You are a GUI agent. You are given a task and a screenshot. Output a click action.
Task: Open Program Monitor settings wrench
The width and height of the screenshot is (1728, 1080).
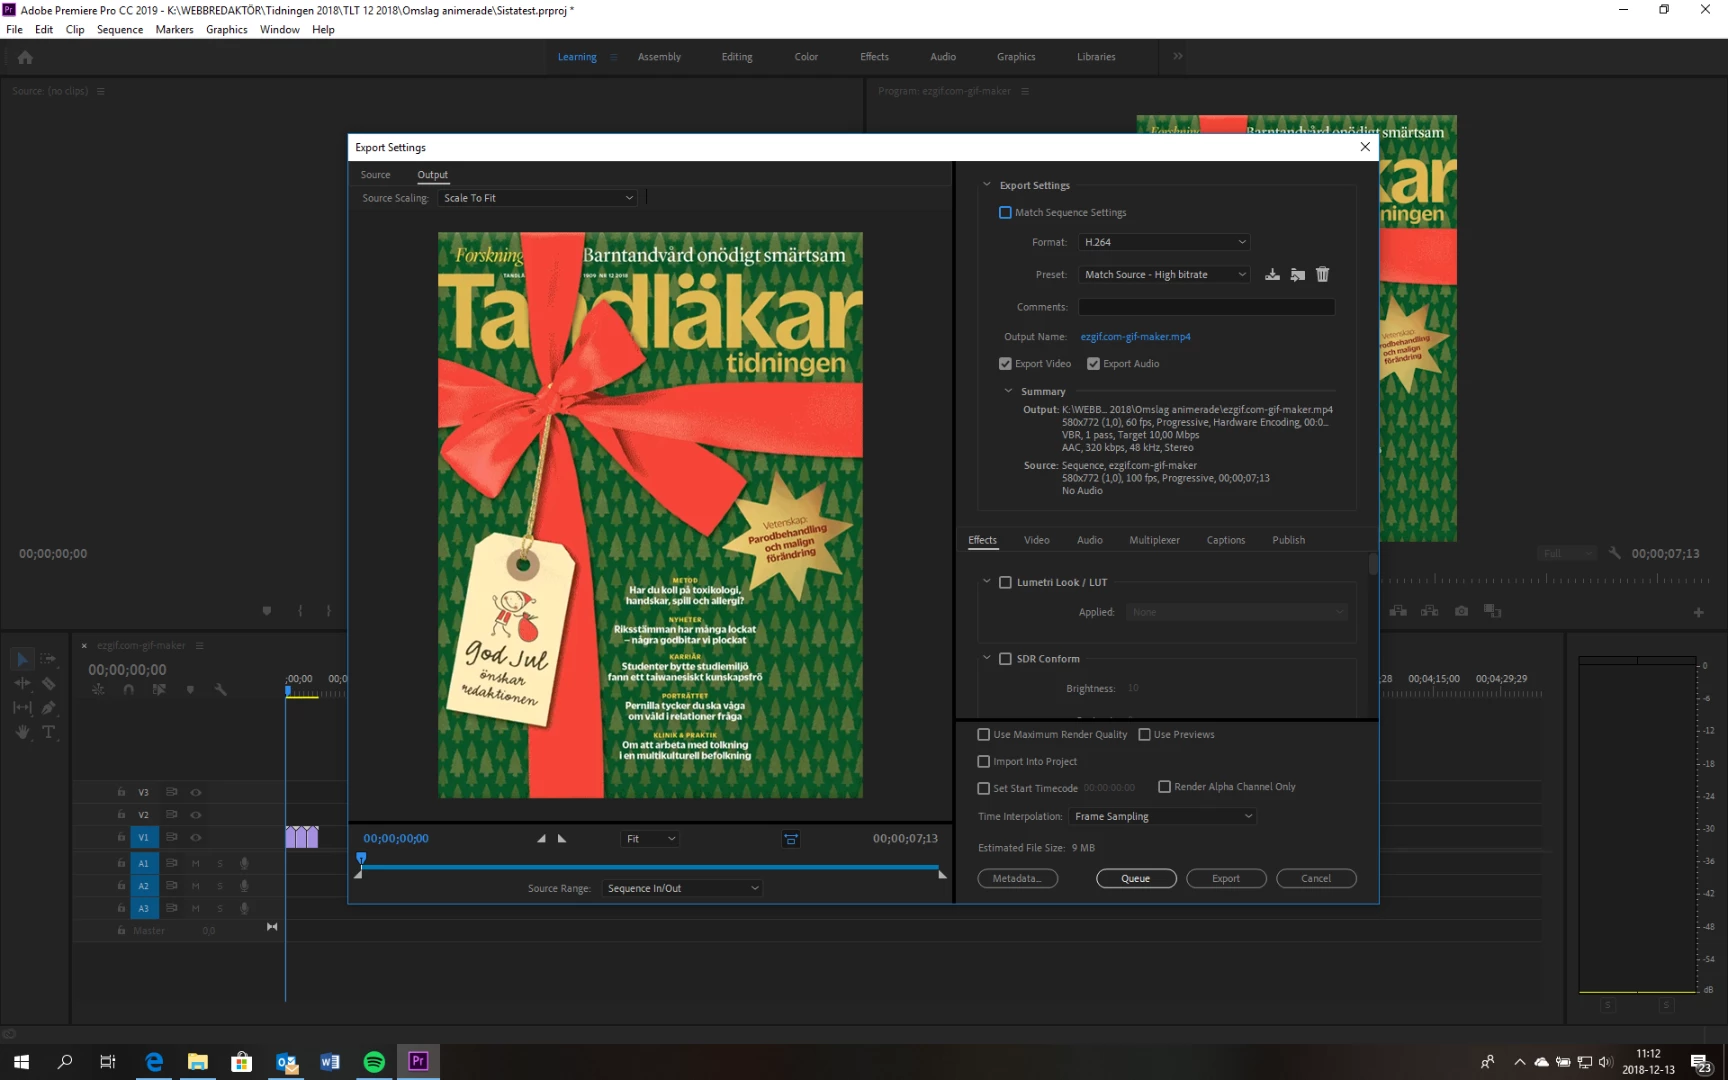(1614, 553)
